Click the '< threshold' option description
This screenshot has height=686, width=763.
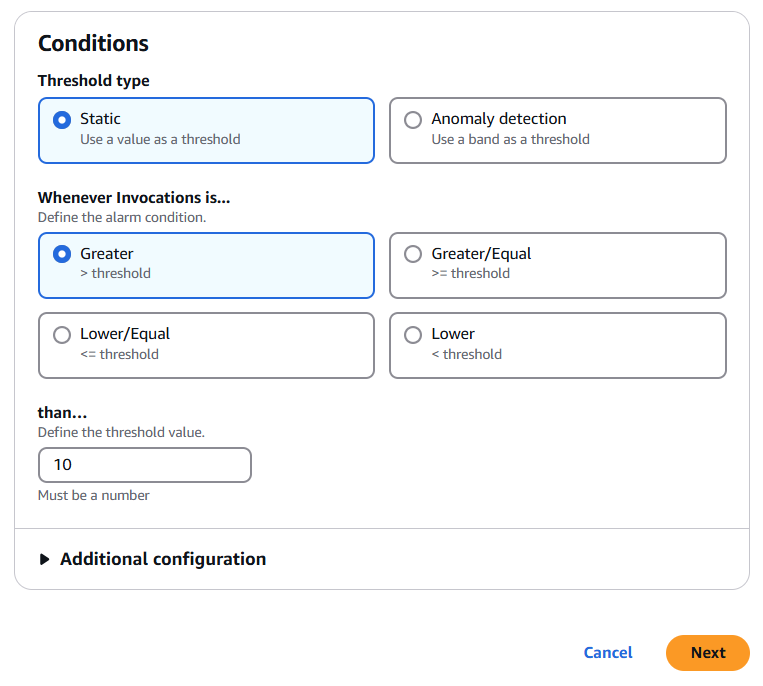pyautogui.click(x=466, y=354)
